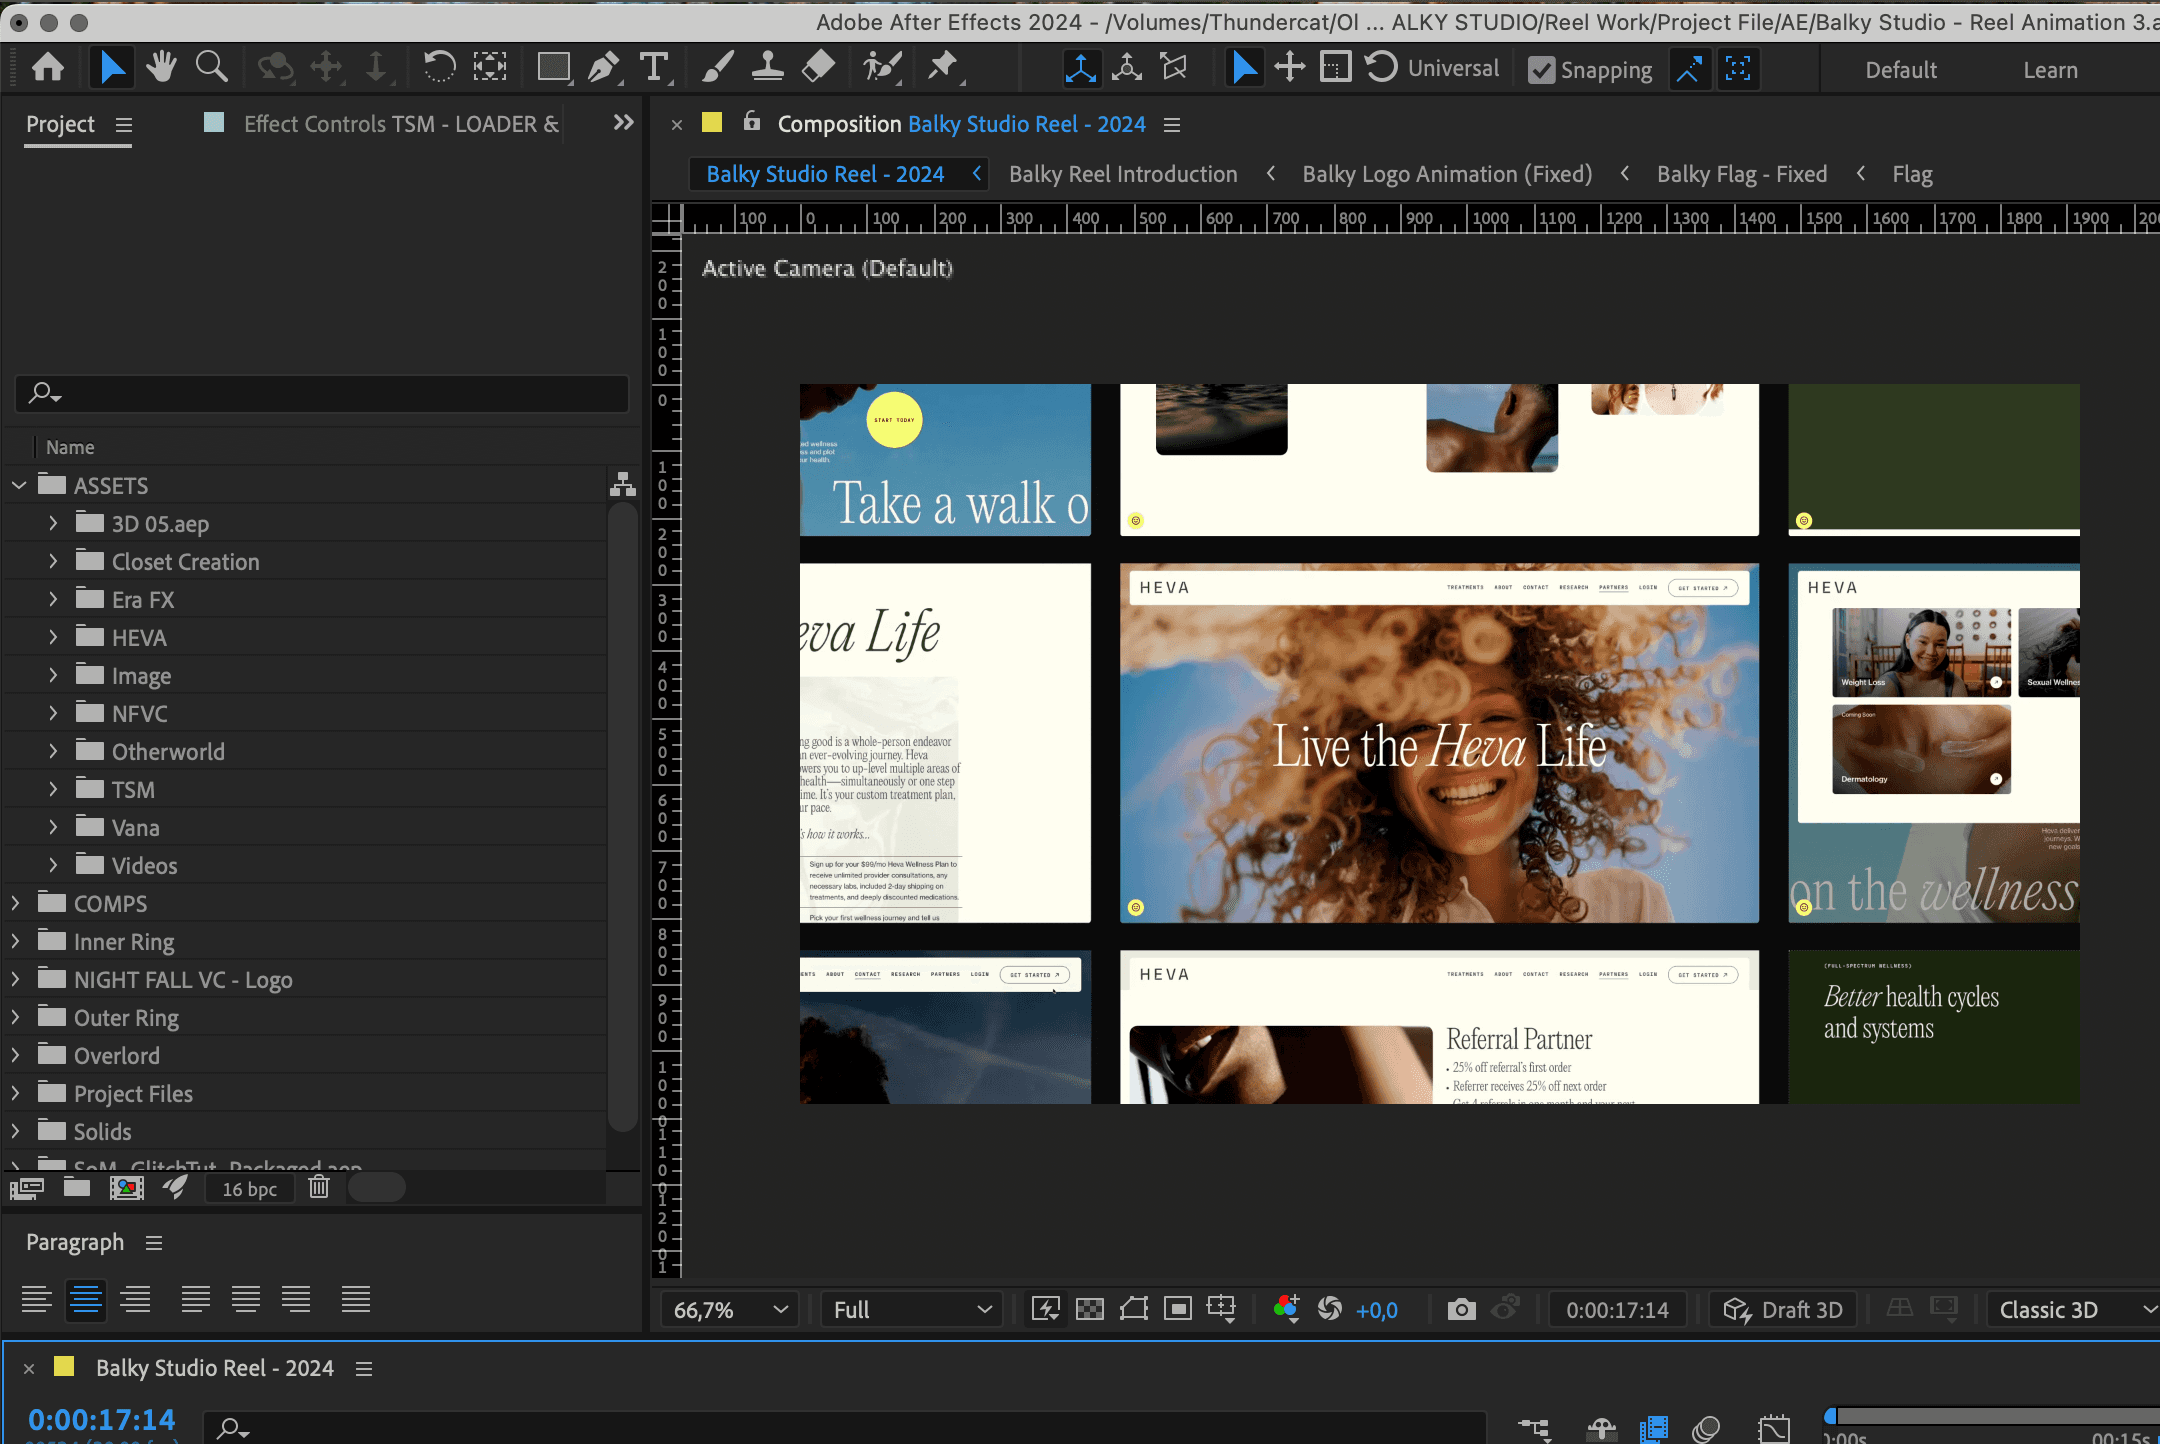Open the Full resolution dropdown

[x=911, y=1310]
